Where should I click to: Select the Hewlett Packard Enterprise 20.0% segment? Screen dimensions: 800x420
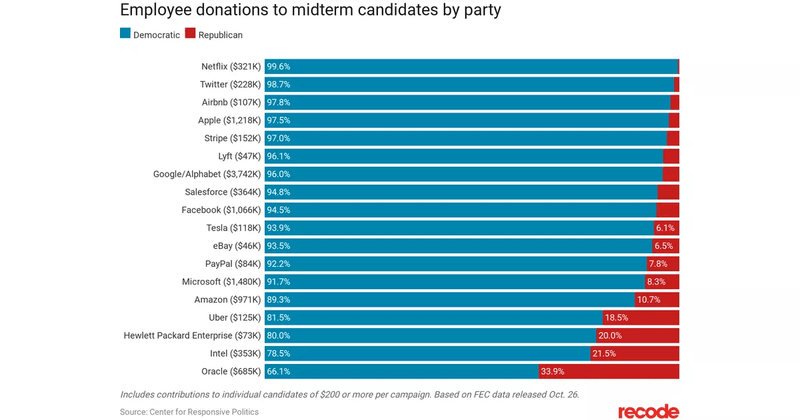[x=637, y=335]
